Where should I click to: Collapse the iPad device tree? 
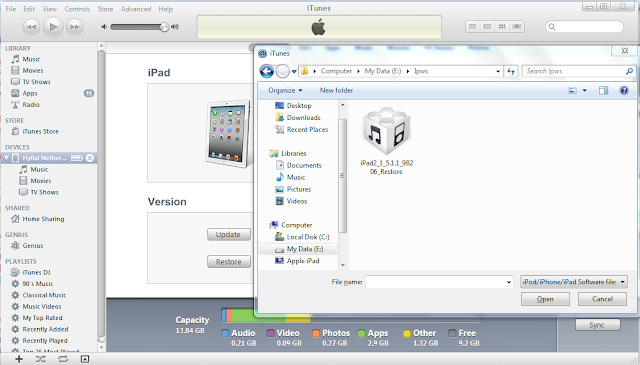click(7, 158)
